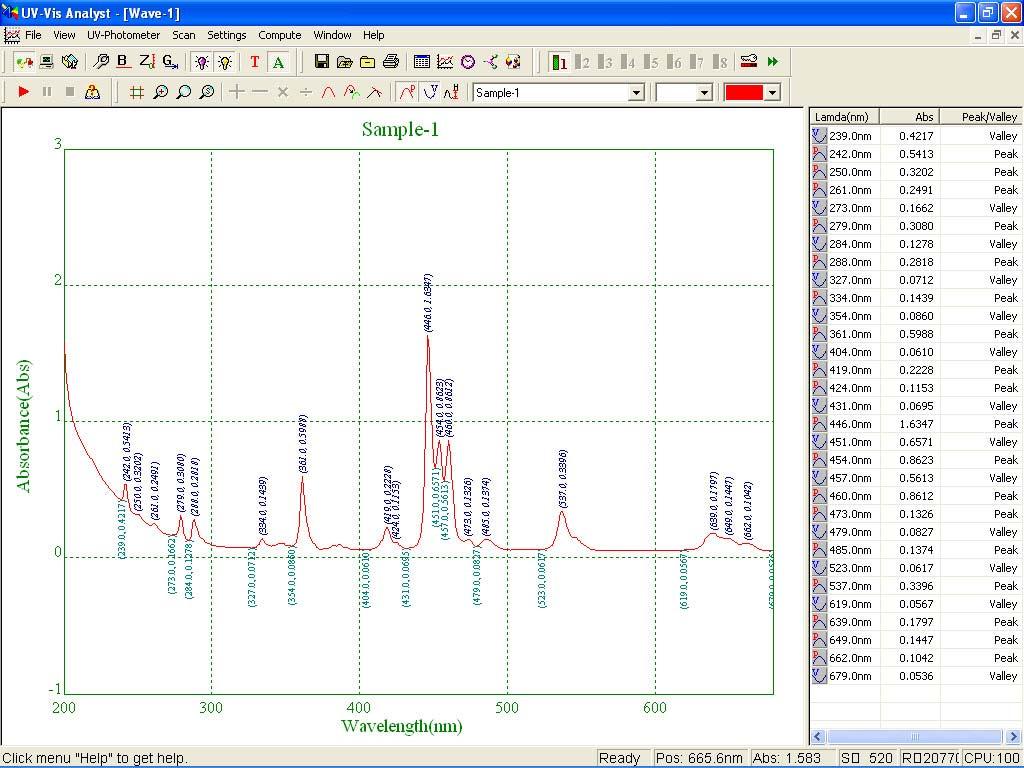Toggle valley marker display button
This screenshot has height=768, width=1024.
pyautogui.click(x=430, y=92)
